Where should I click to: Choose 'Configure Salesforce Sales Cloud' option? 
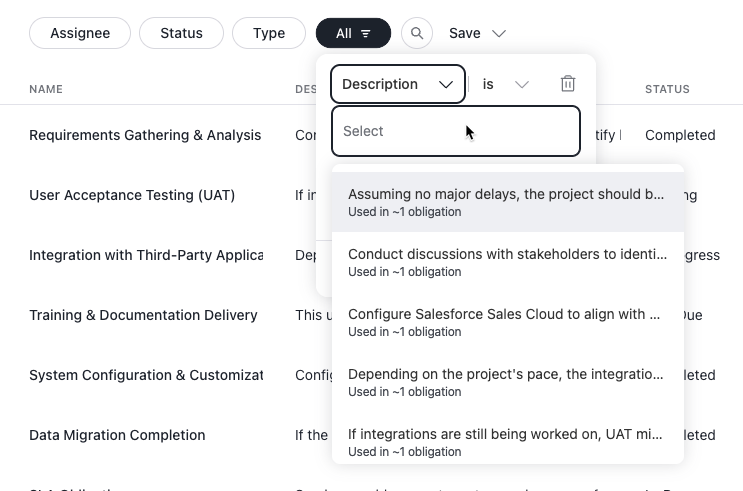pos(508,322)
